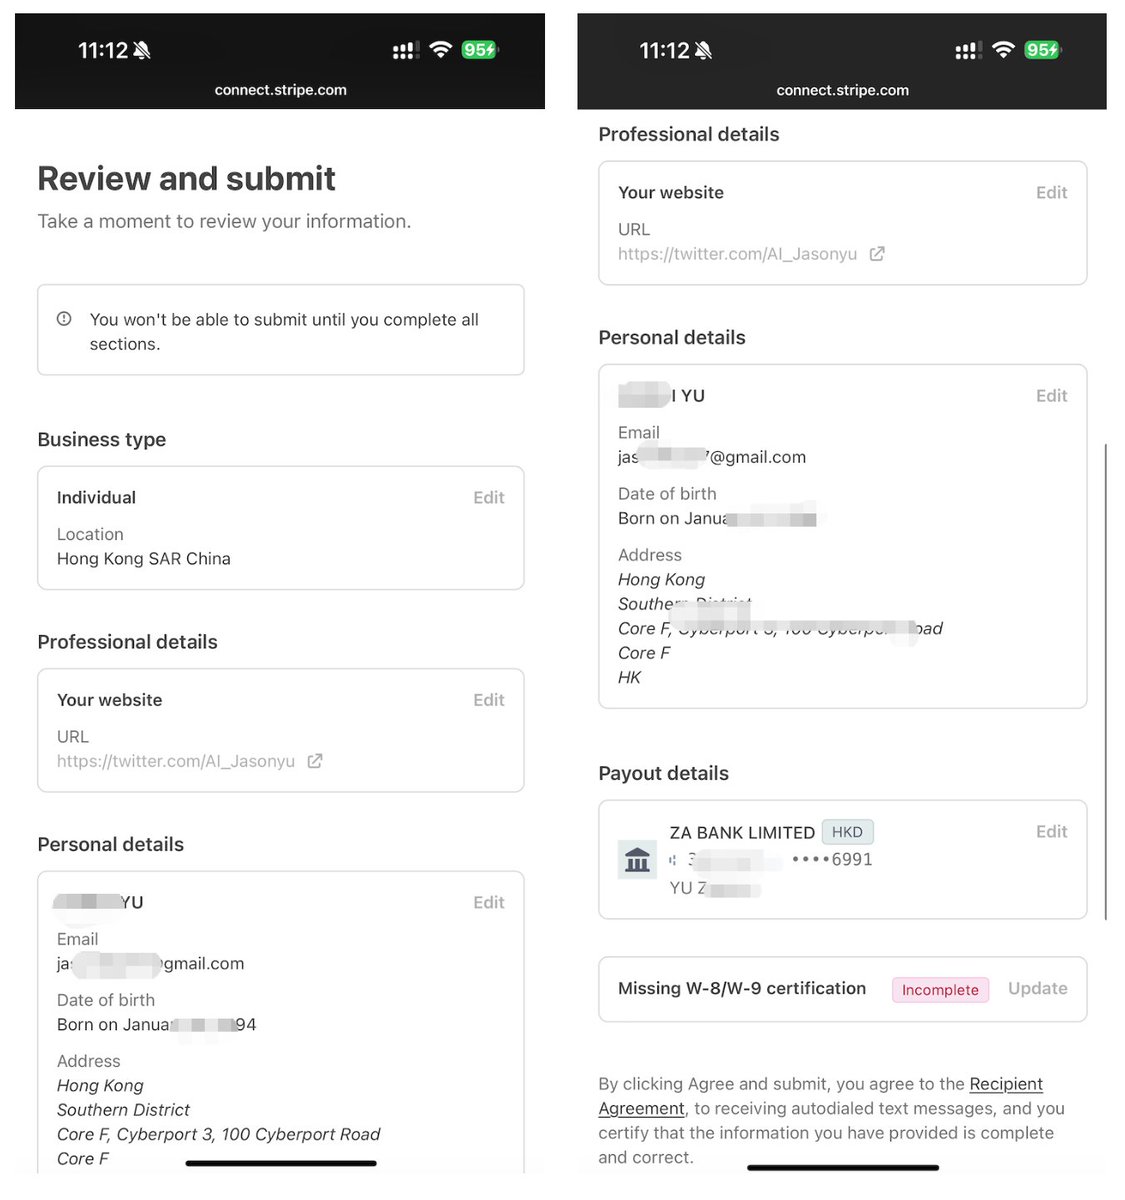The height and width of the screenshot is (1200, 1125).
Task: Edit the Individual business type section
Action: click(488, 498)
